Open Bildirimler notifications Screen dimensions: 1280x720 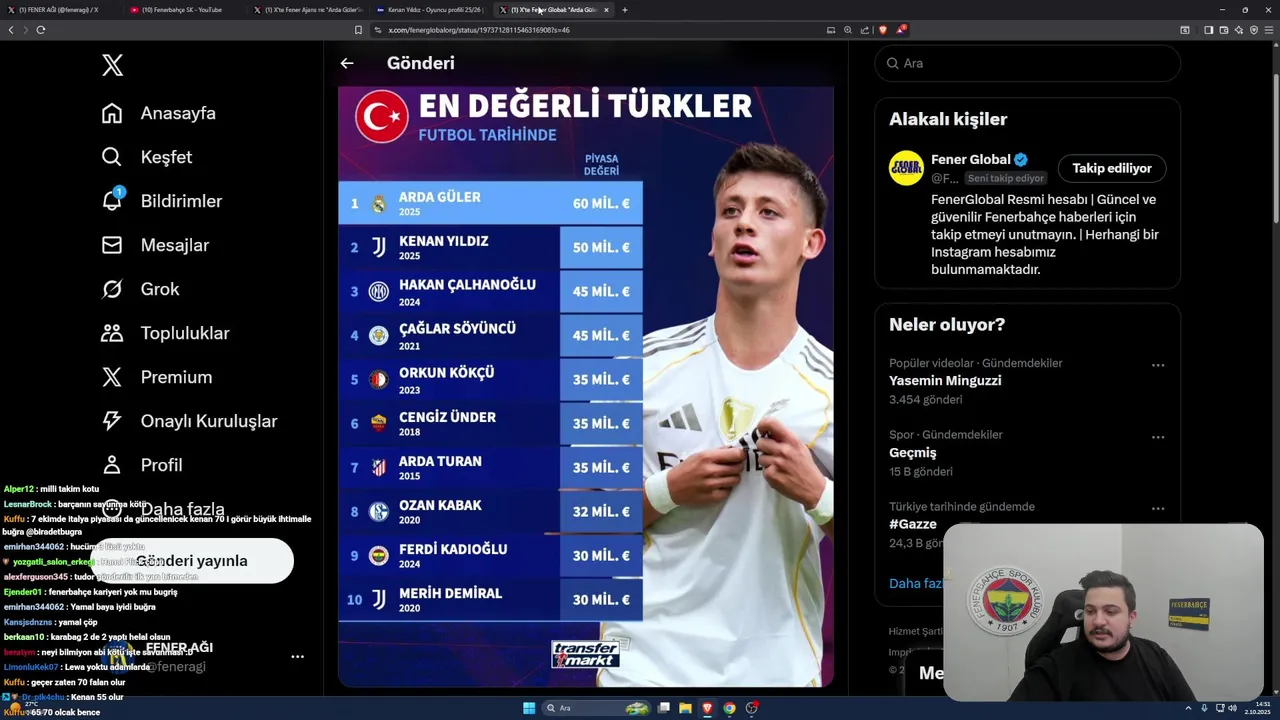[162, 201]
